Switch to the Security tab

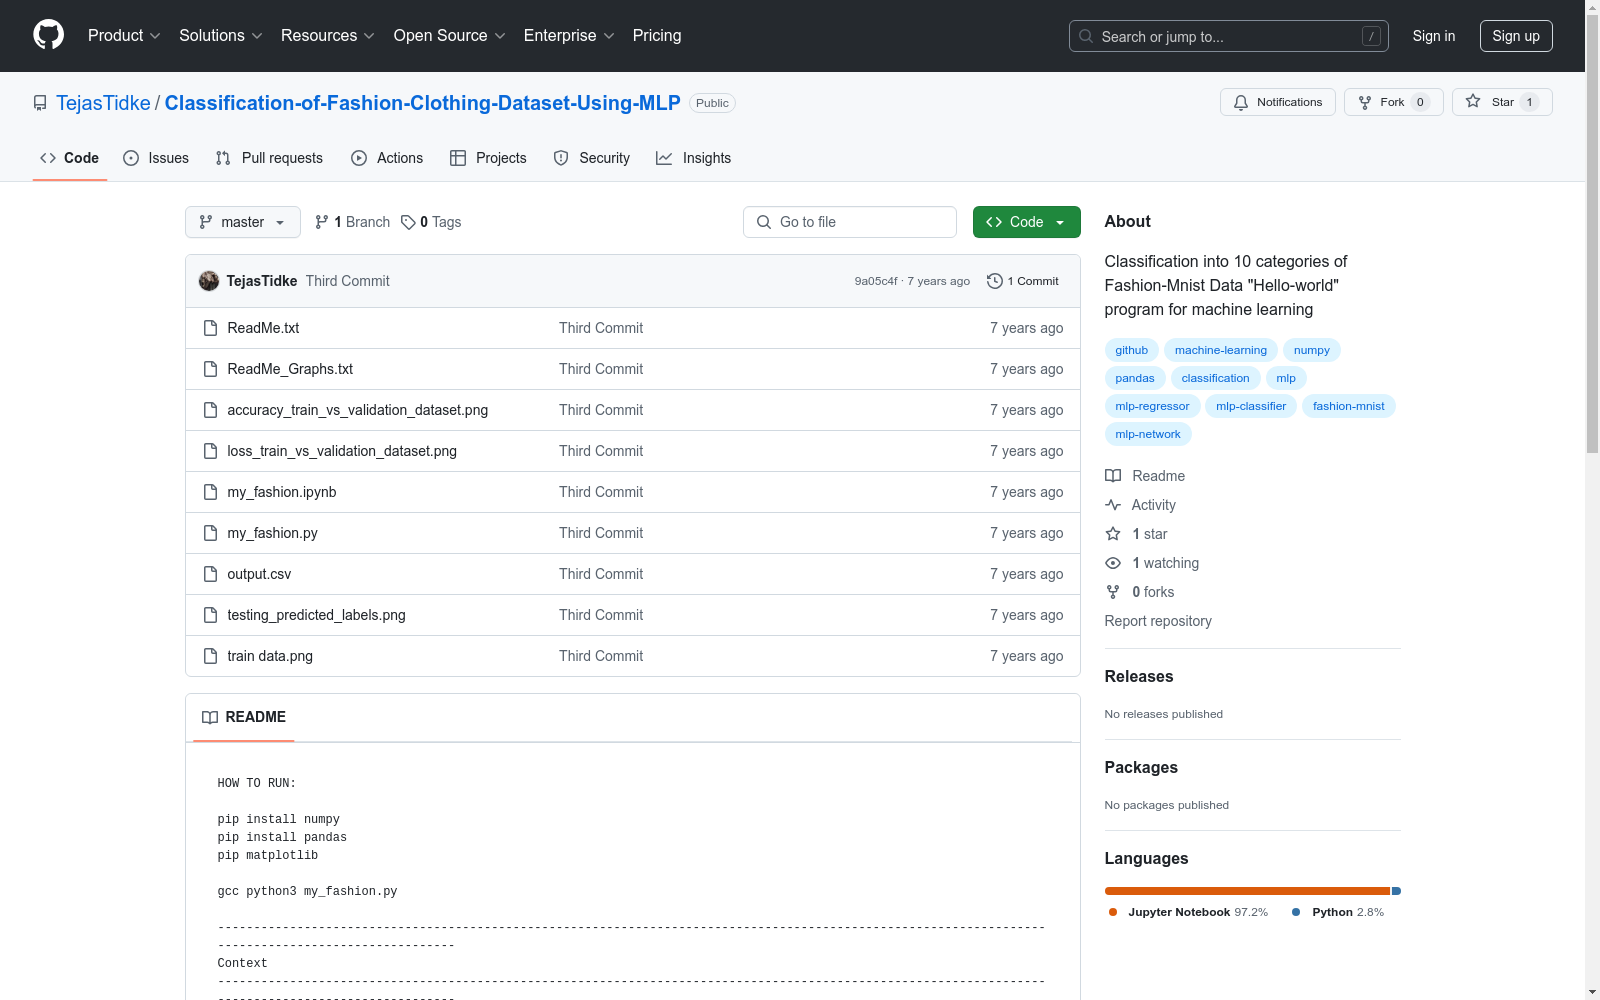pos(592,158)
